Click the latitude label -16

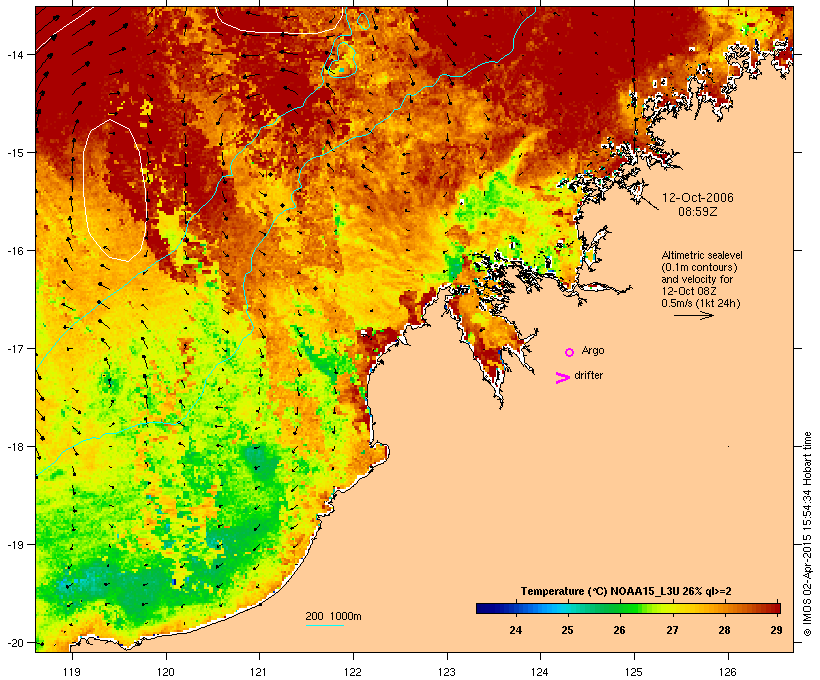(15, 251)
